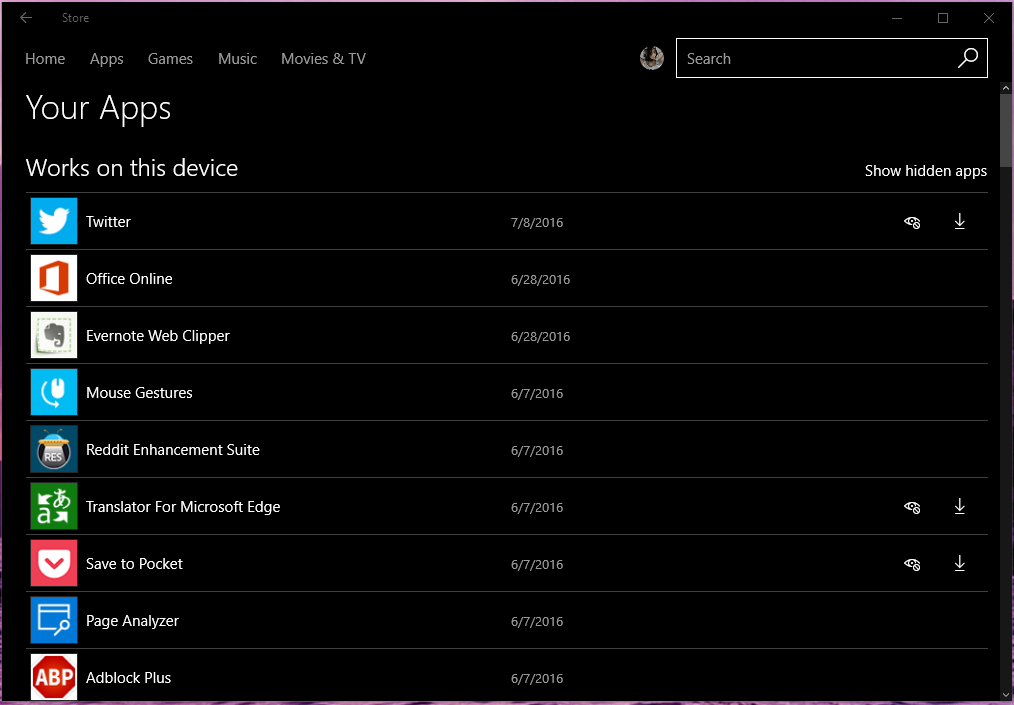Download Translator For Microsoft Edge
The image size is (1014, 705).
960,506
